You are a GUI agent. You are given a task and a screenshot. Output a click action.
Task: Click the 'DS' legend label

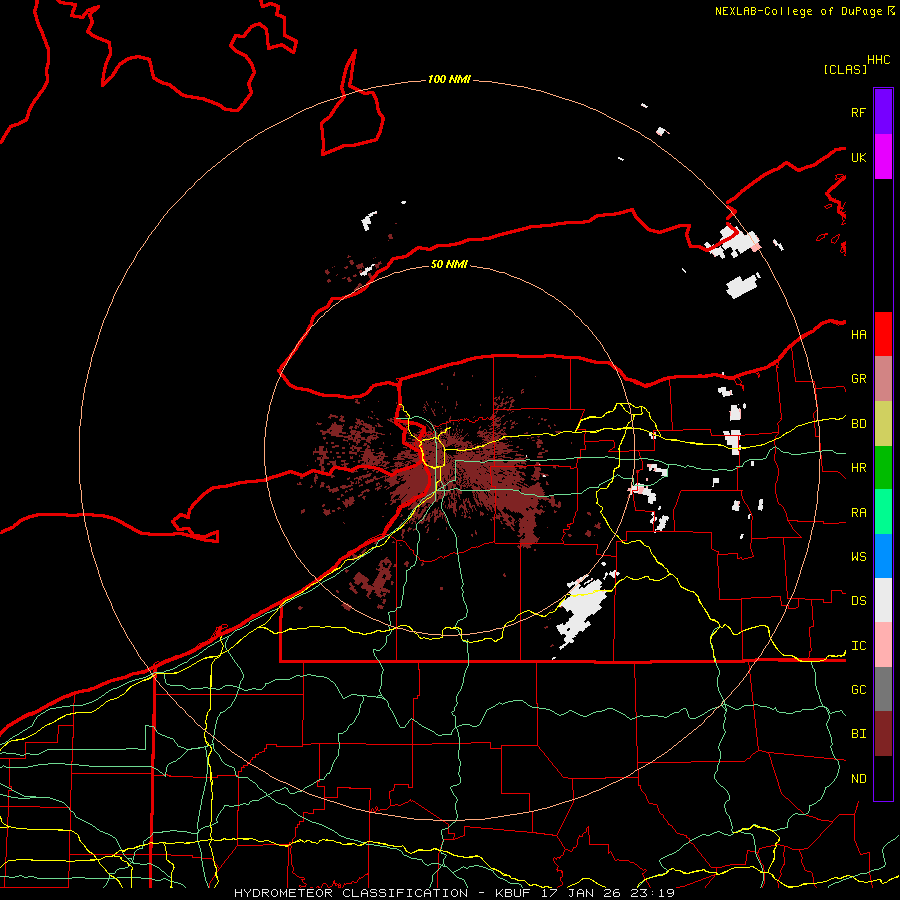(858, 601)
